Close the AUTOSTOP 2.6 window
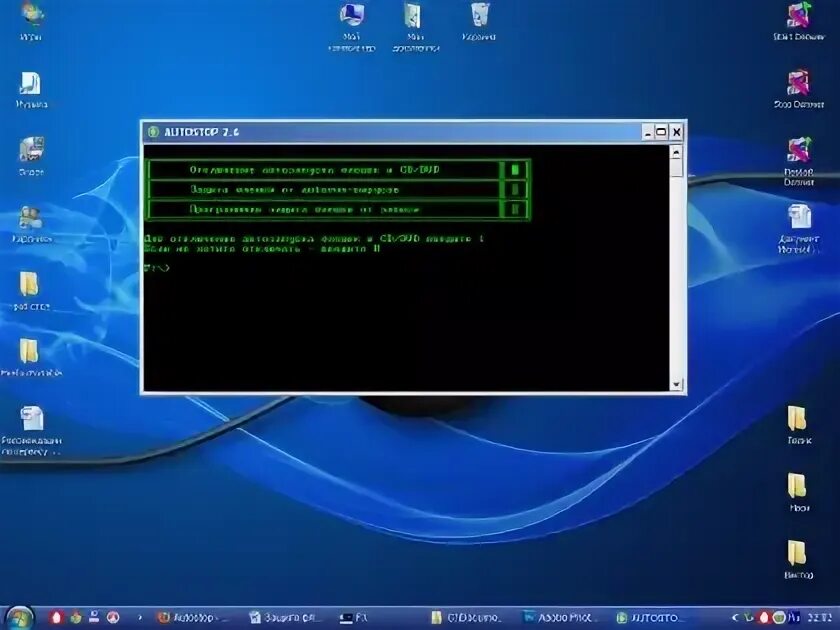Screen dimensions: 840x630 coord(677,132)
